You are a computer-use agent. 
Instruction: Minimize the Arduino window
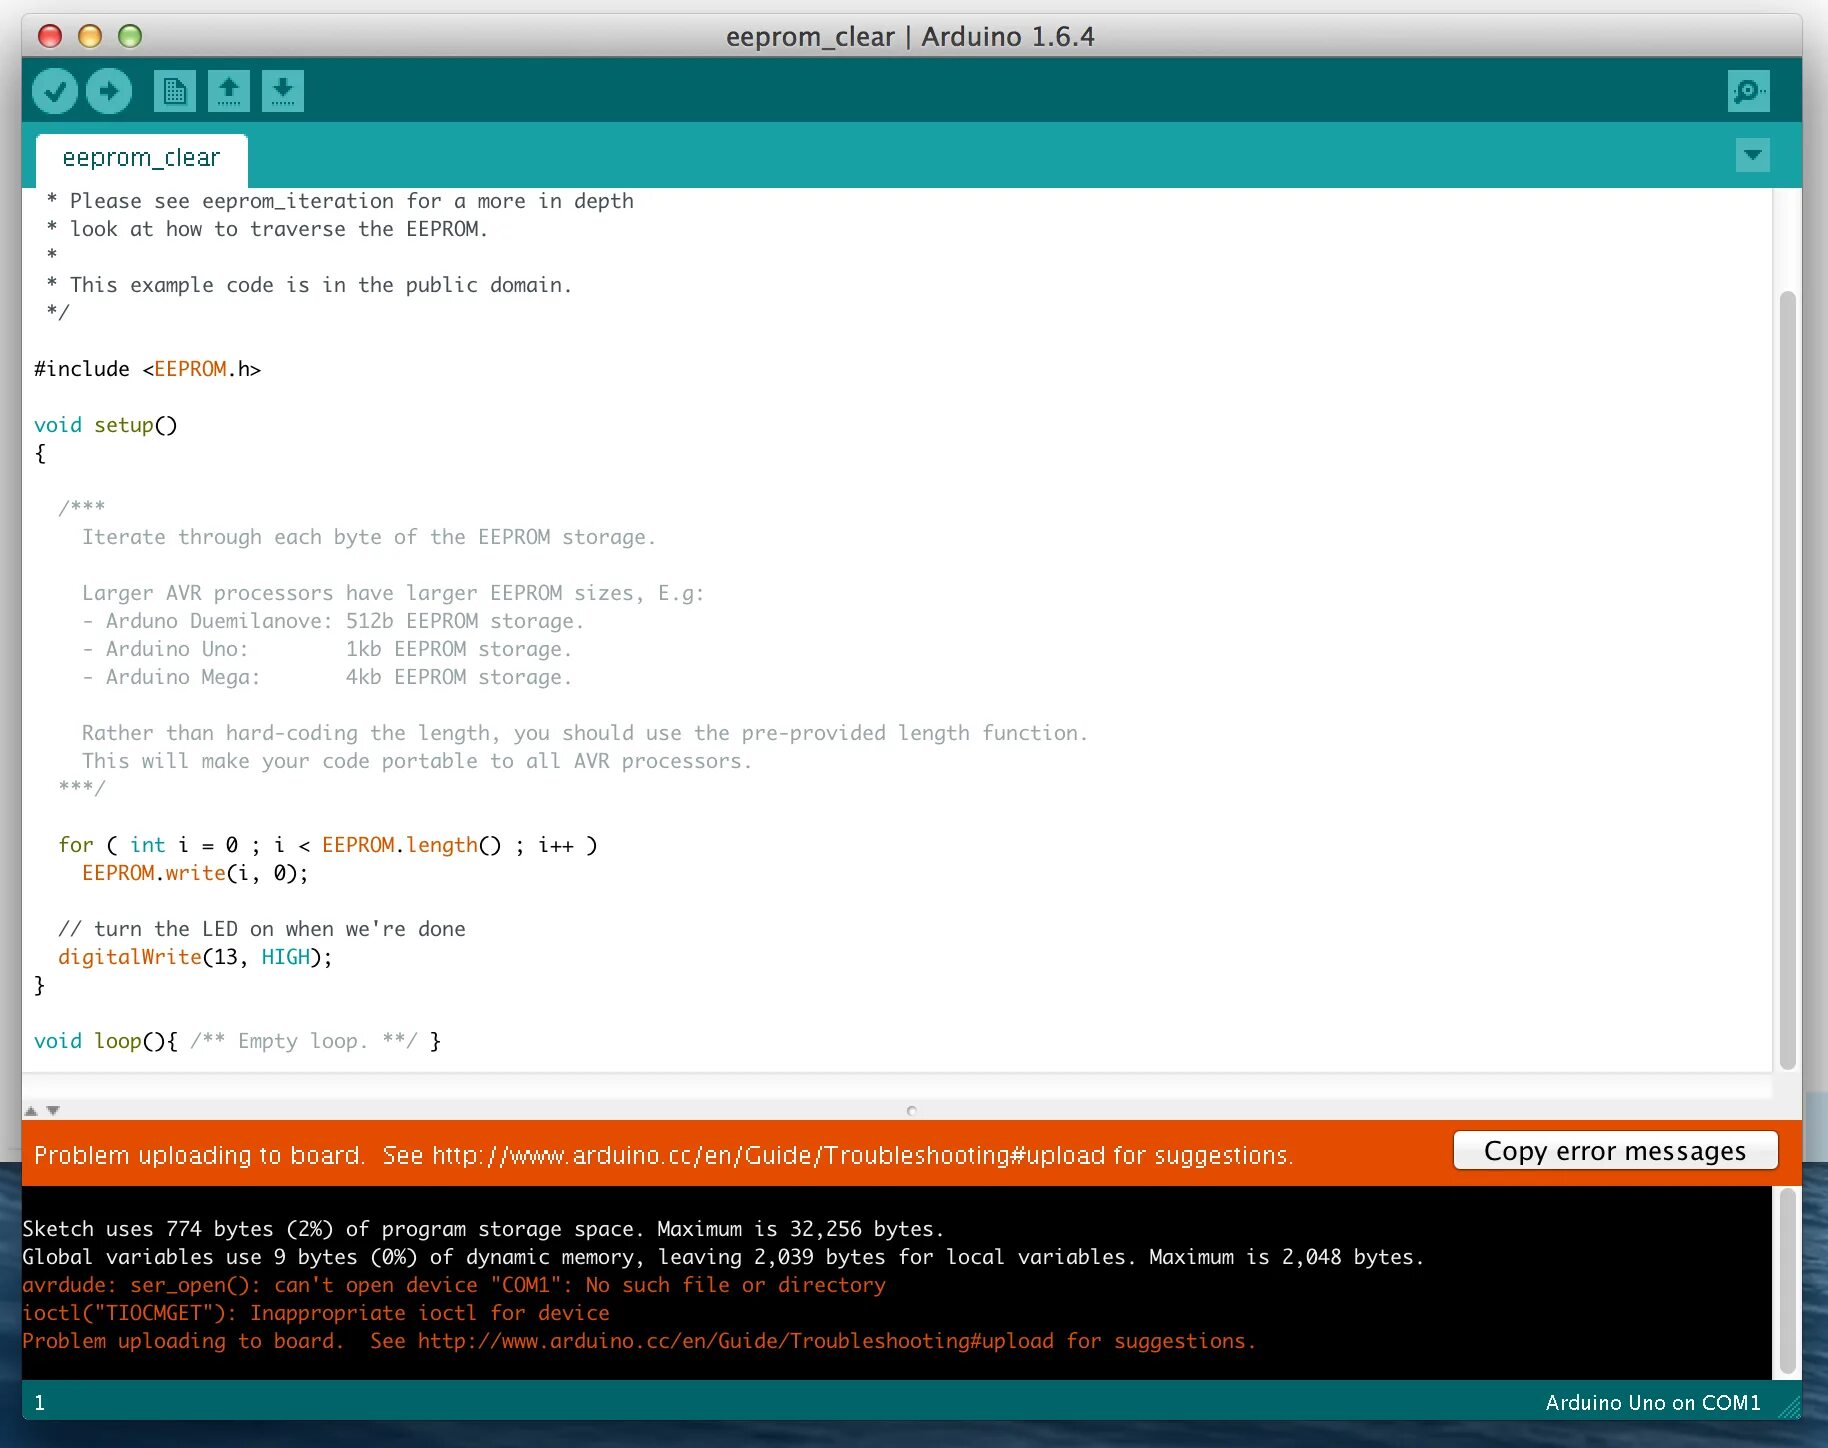(x=90, y=37)
